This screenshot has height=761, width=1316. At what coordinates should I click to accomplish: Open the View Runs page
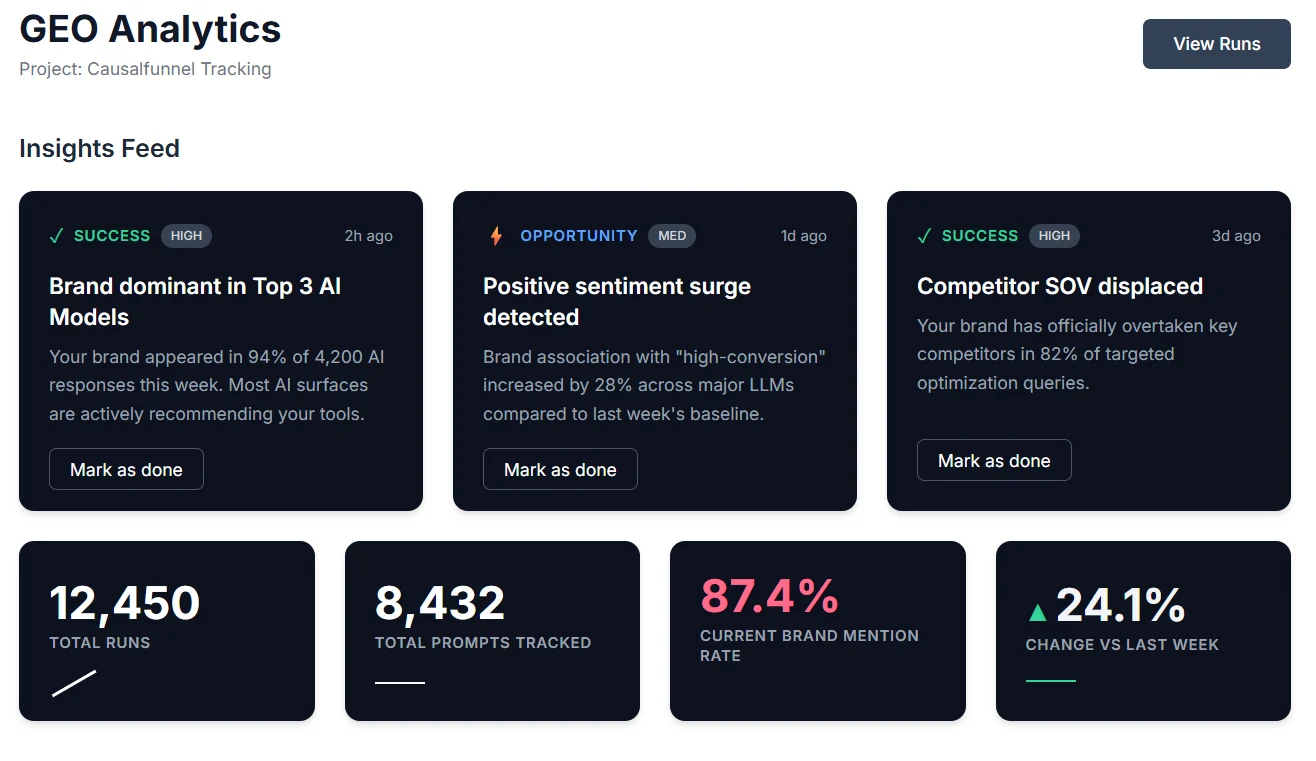pyautogui.click(x=1217, y=44)
